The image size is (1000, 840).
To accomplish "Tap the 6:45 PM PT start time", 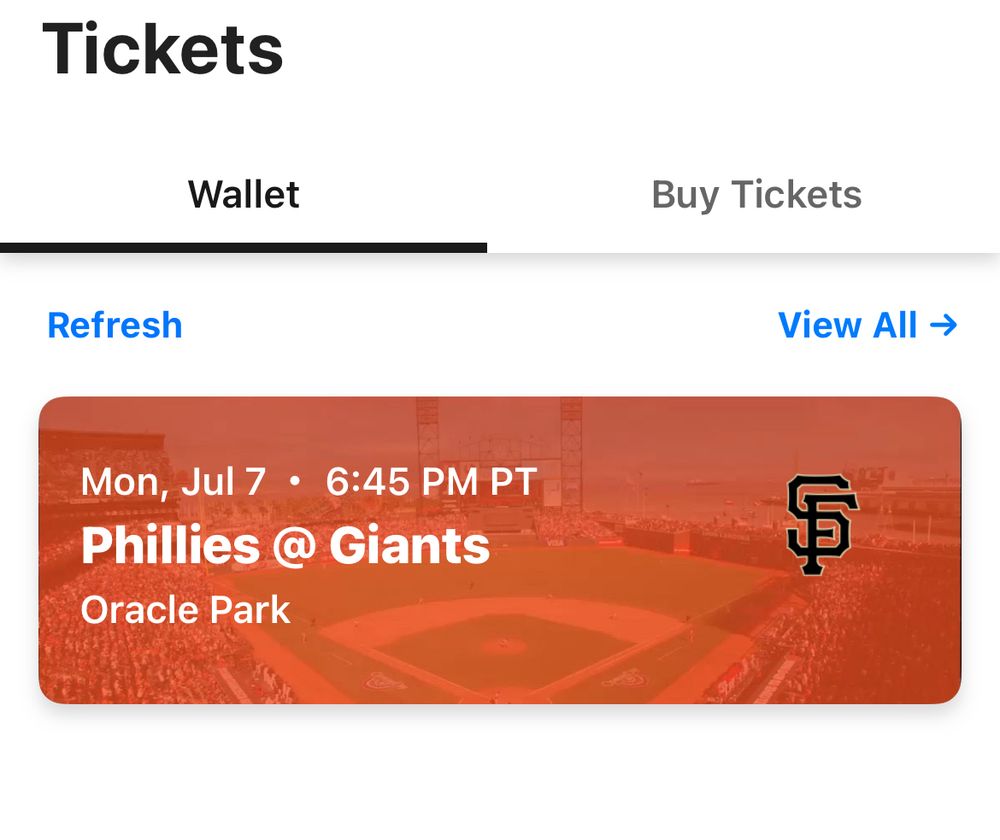I will point(431,482).
